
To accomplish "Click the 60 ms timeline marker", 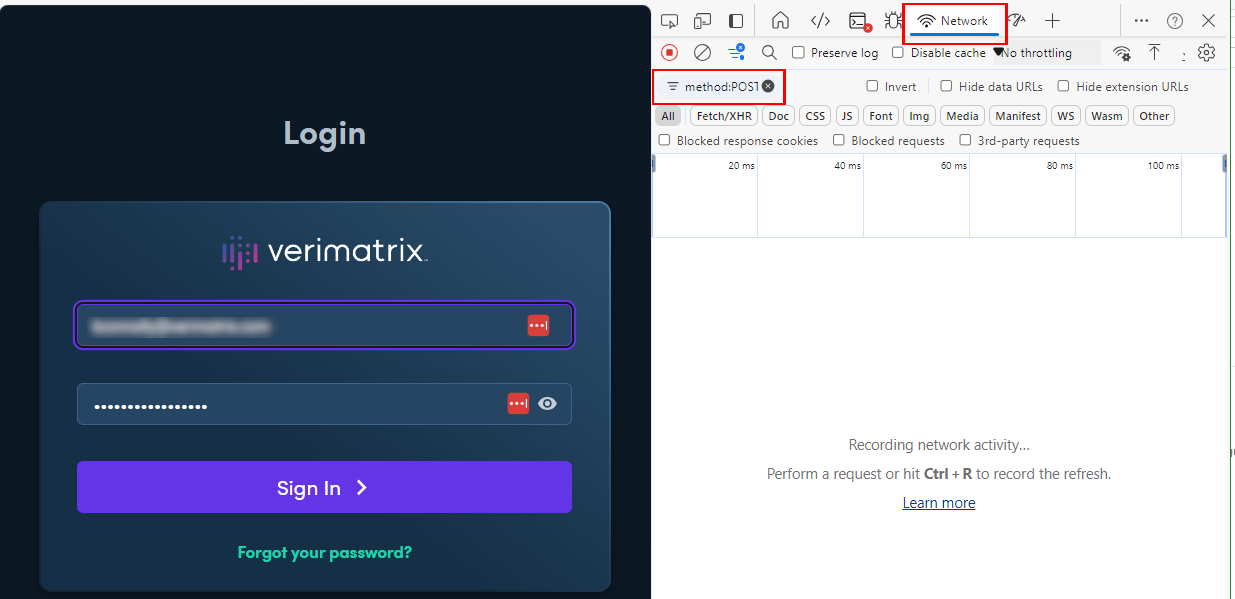I will pos(953,166).
